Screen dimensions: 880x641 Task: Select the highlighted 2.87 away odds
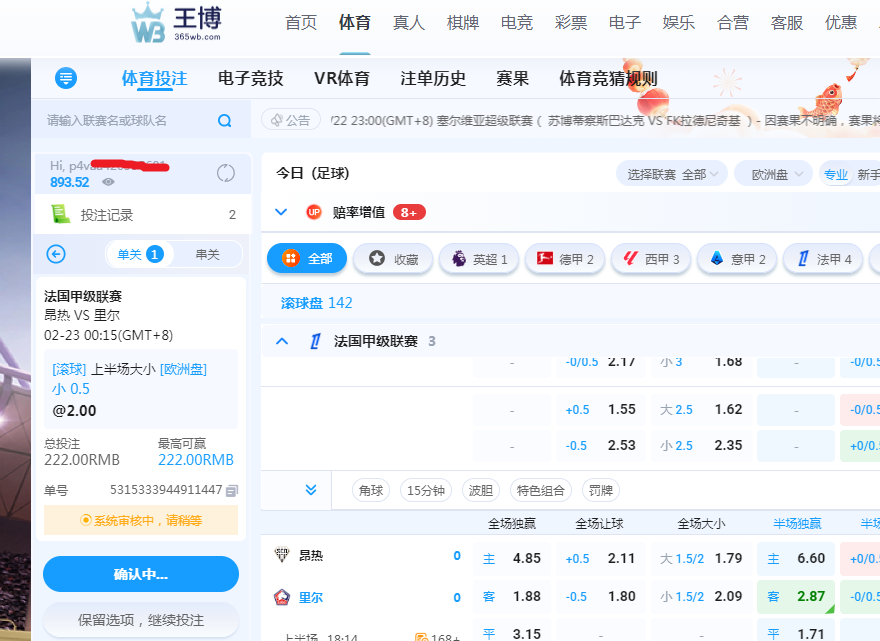[x=797, y=596]
